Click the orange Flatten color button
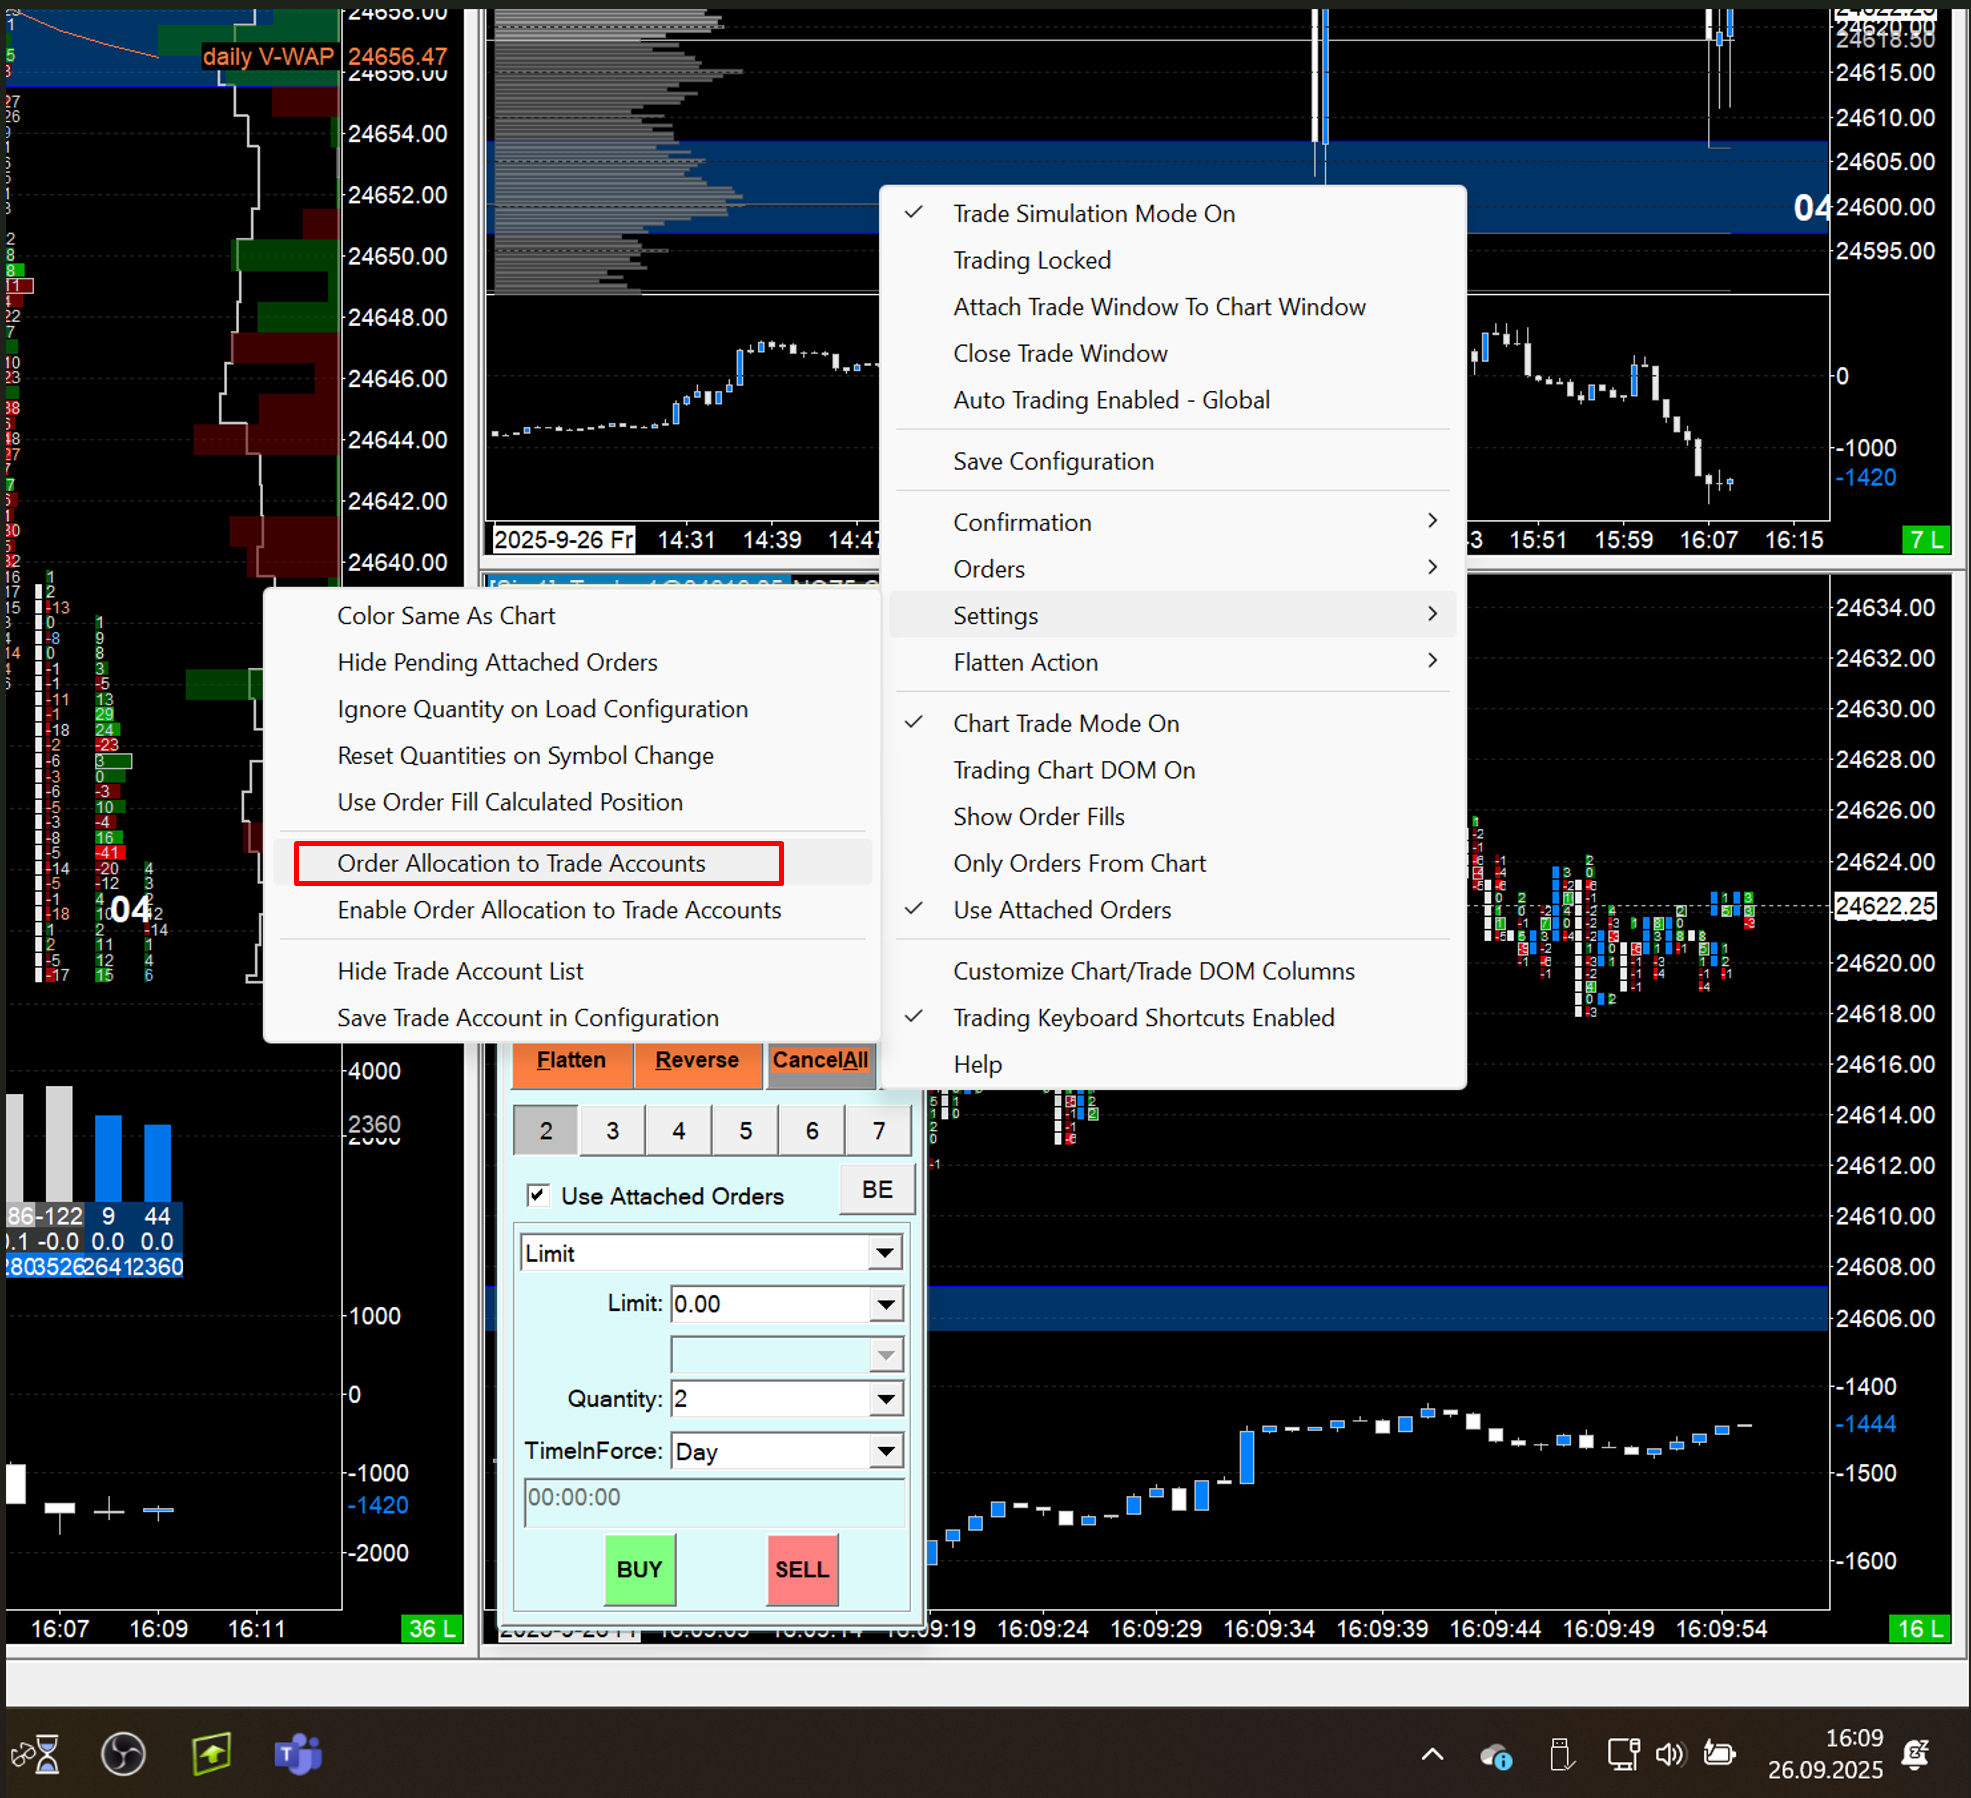Viewport: 1971px width, 1798px height. click(571, 1061)
